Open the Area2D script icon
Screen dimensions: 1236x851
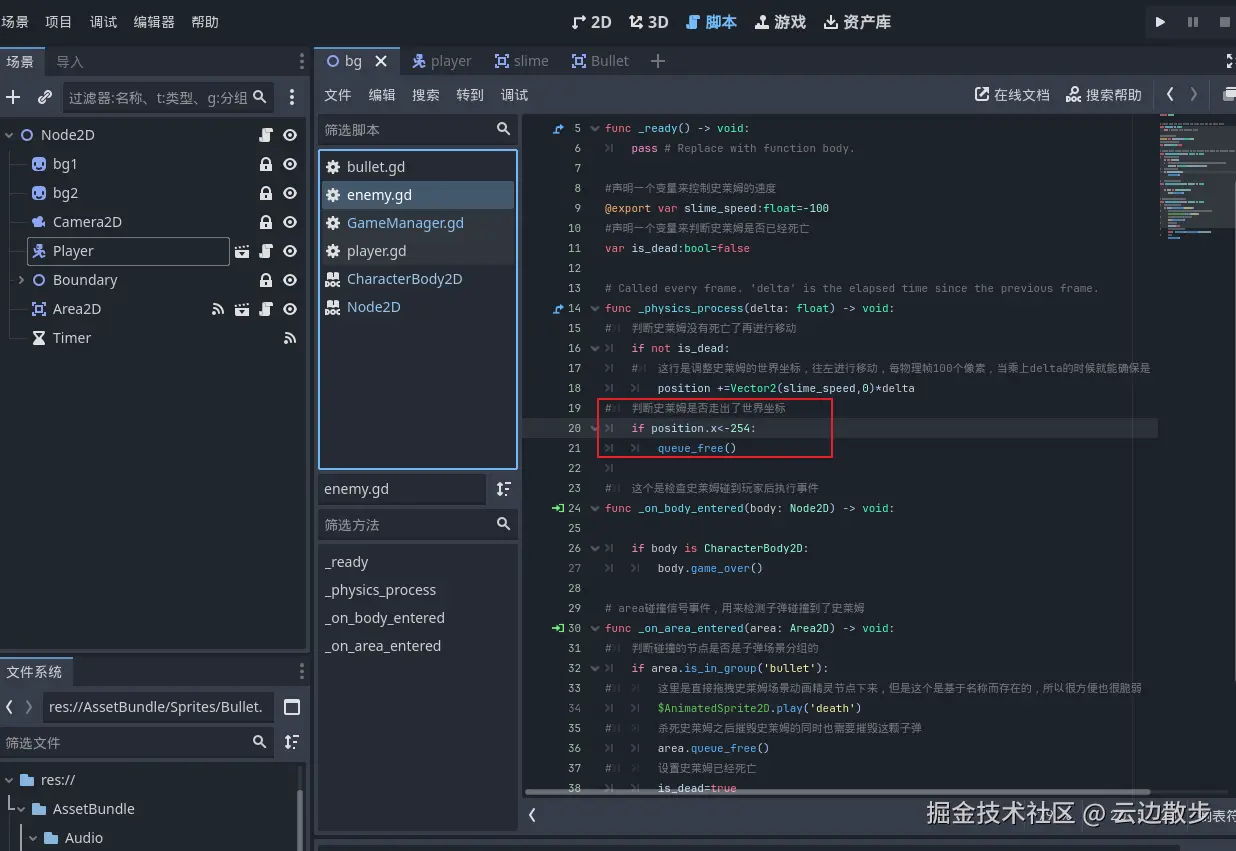266,309
